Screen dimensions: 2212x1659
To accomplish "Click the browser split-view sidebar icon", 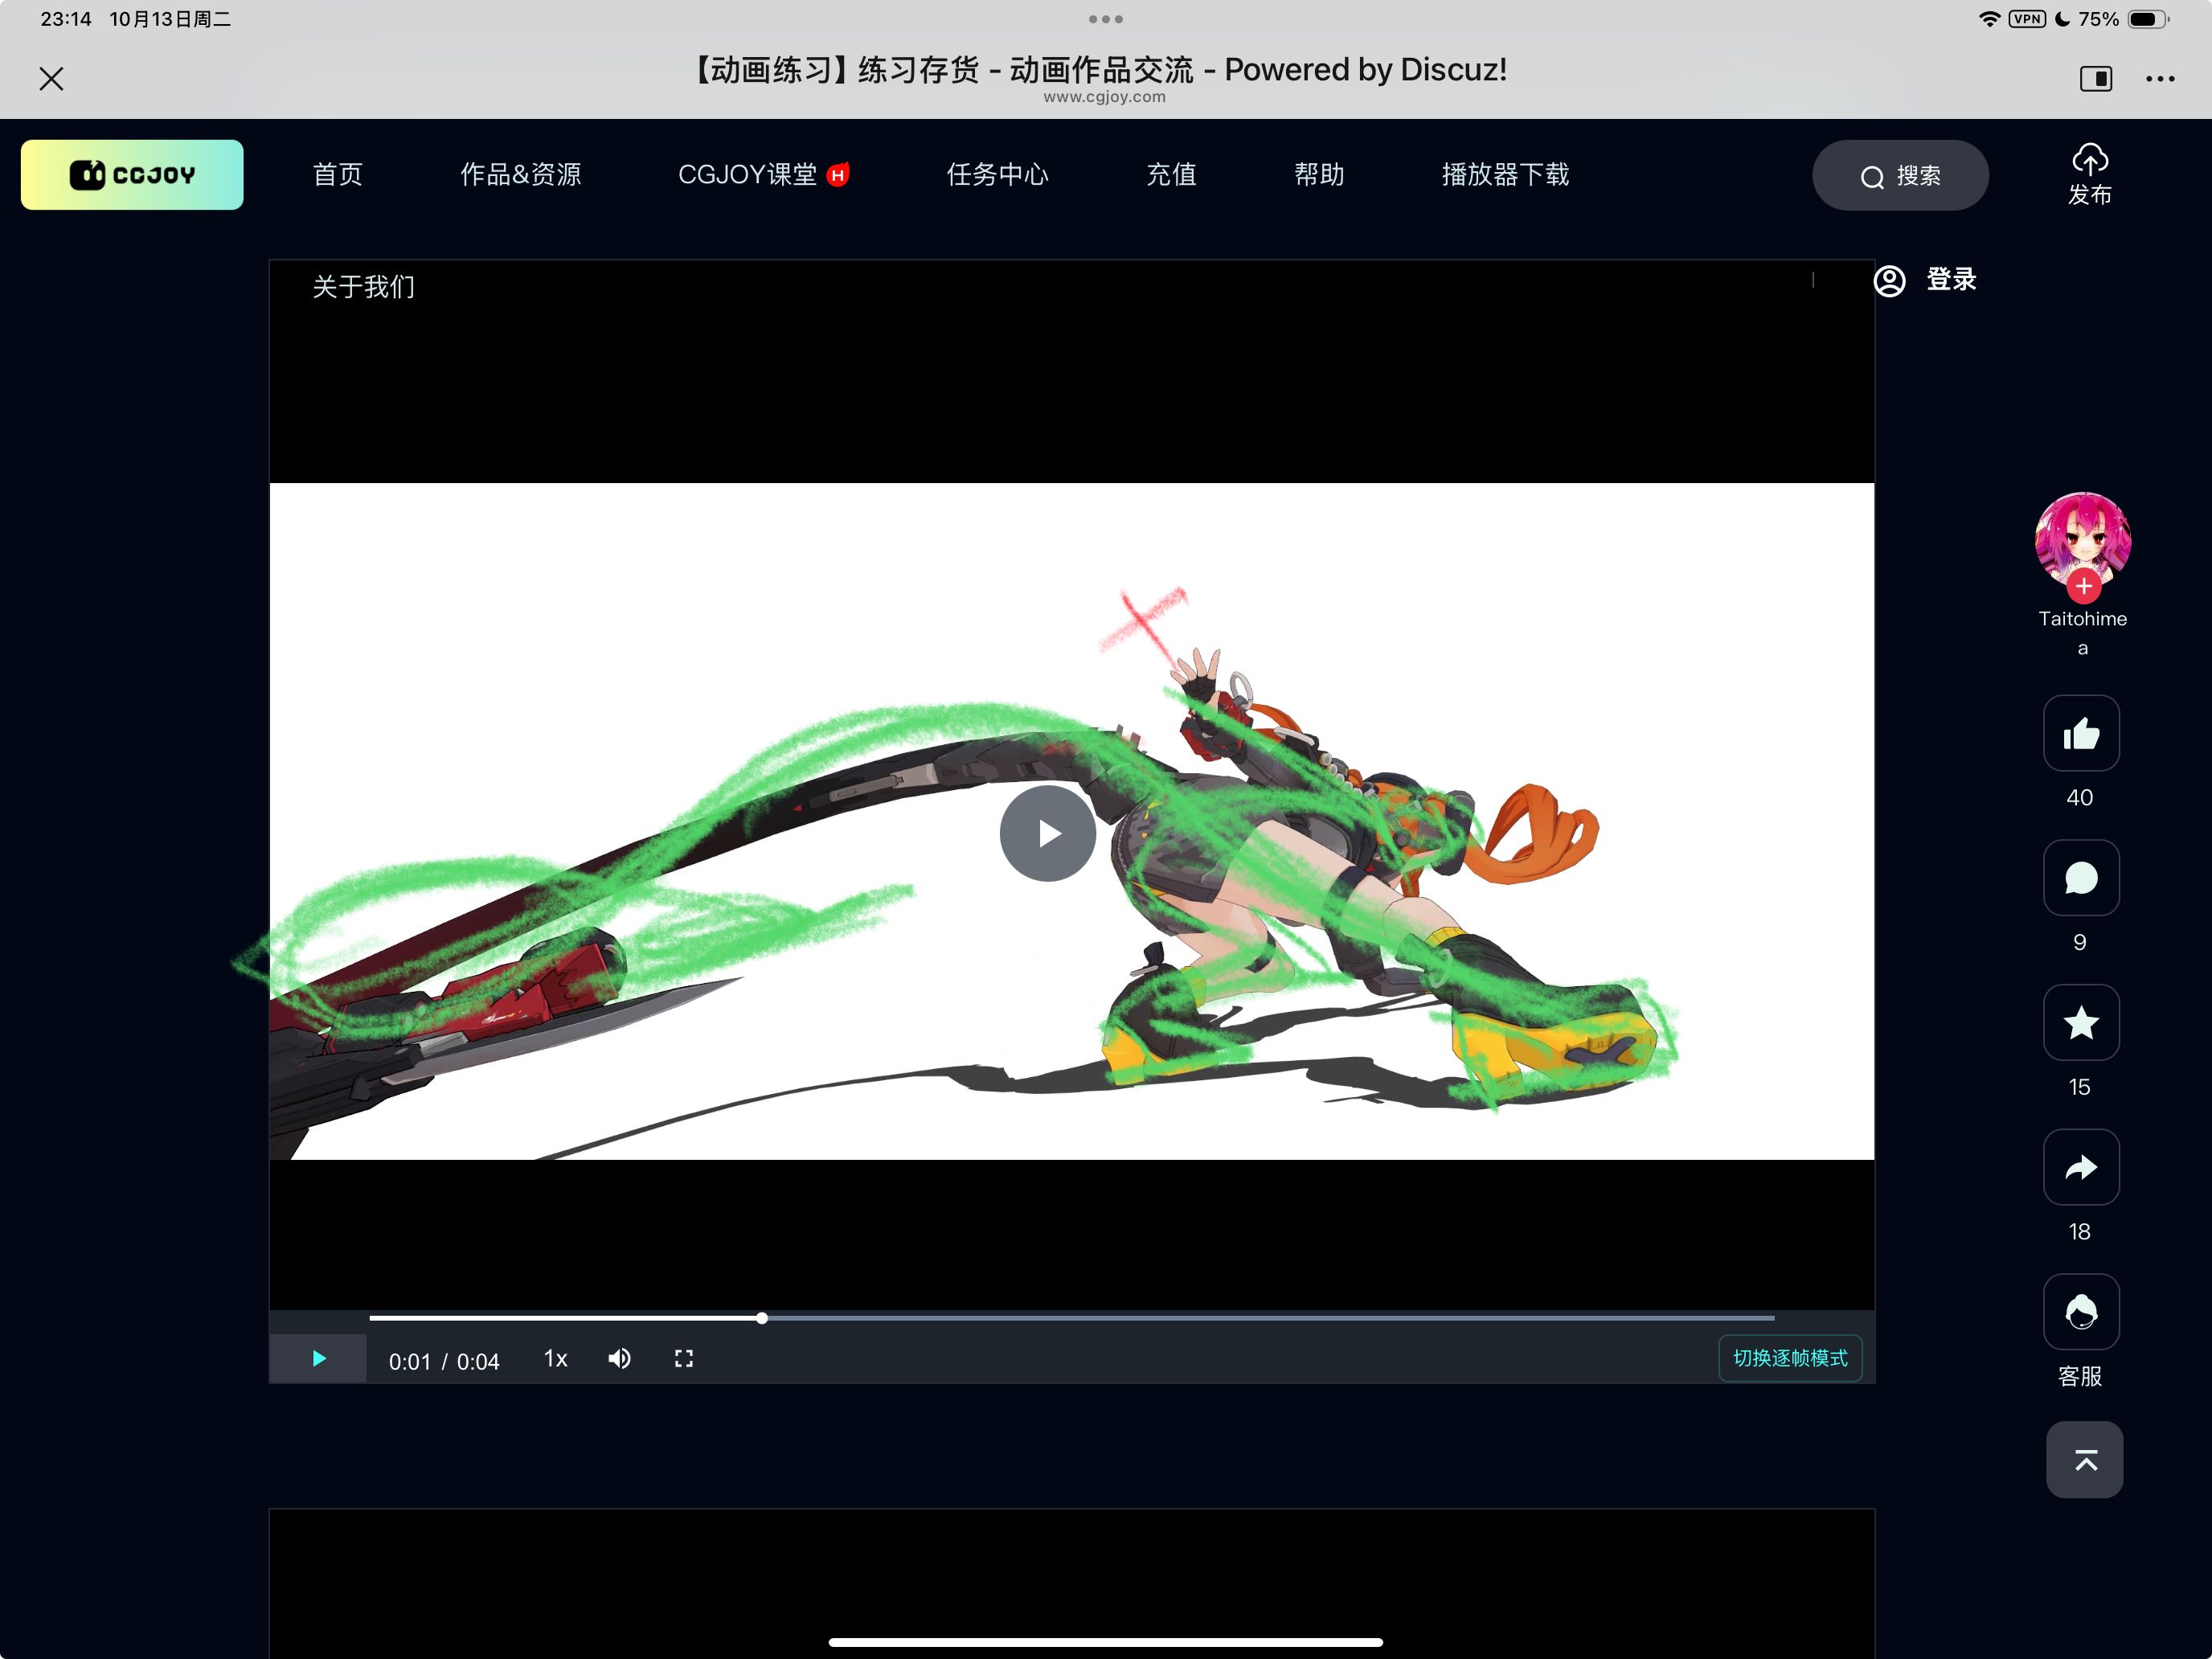I will point(2096,79).
